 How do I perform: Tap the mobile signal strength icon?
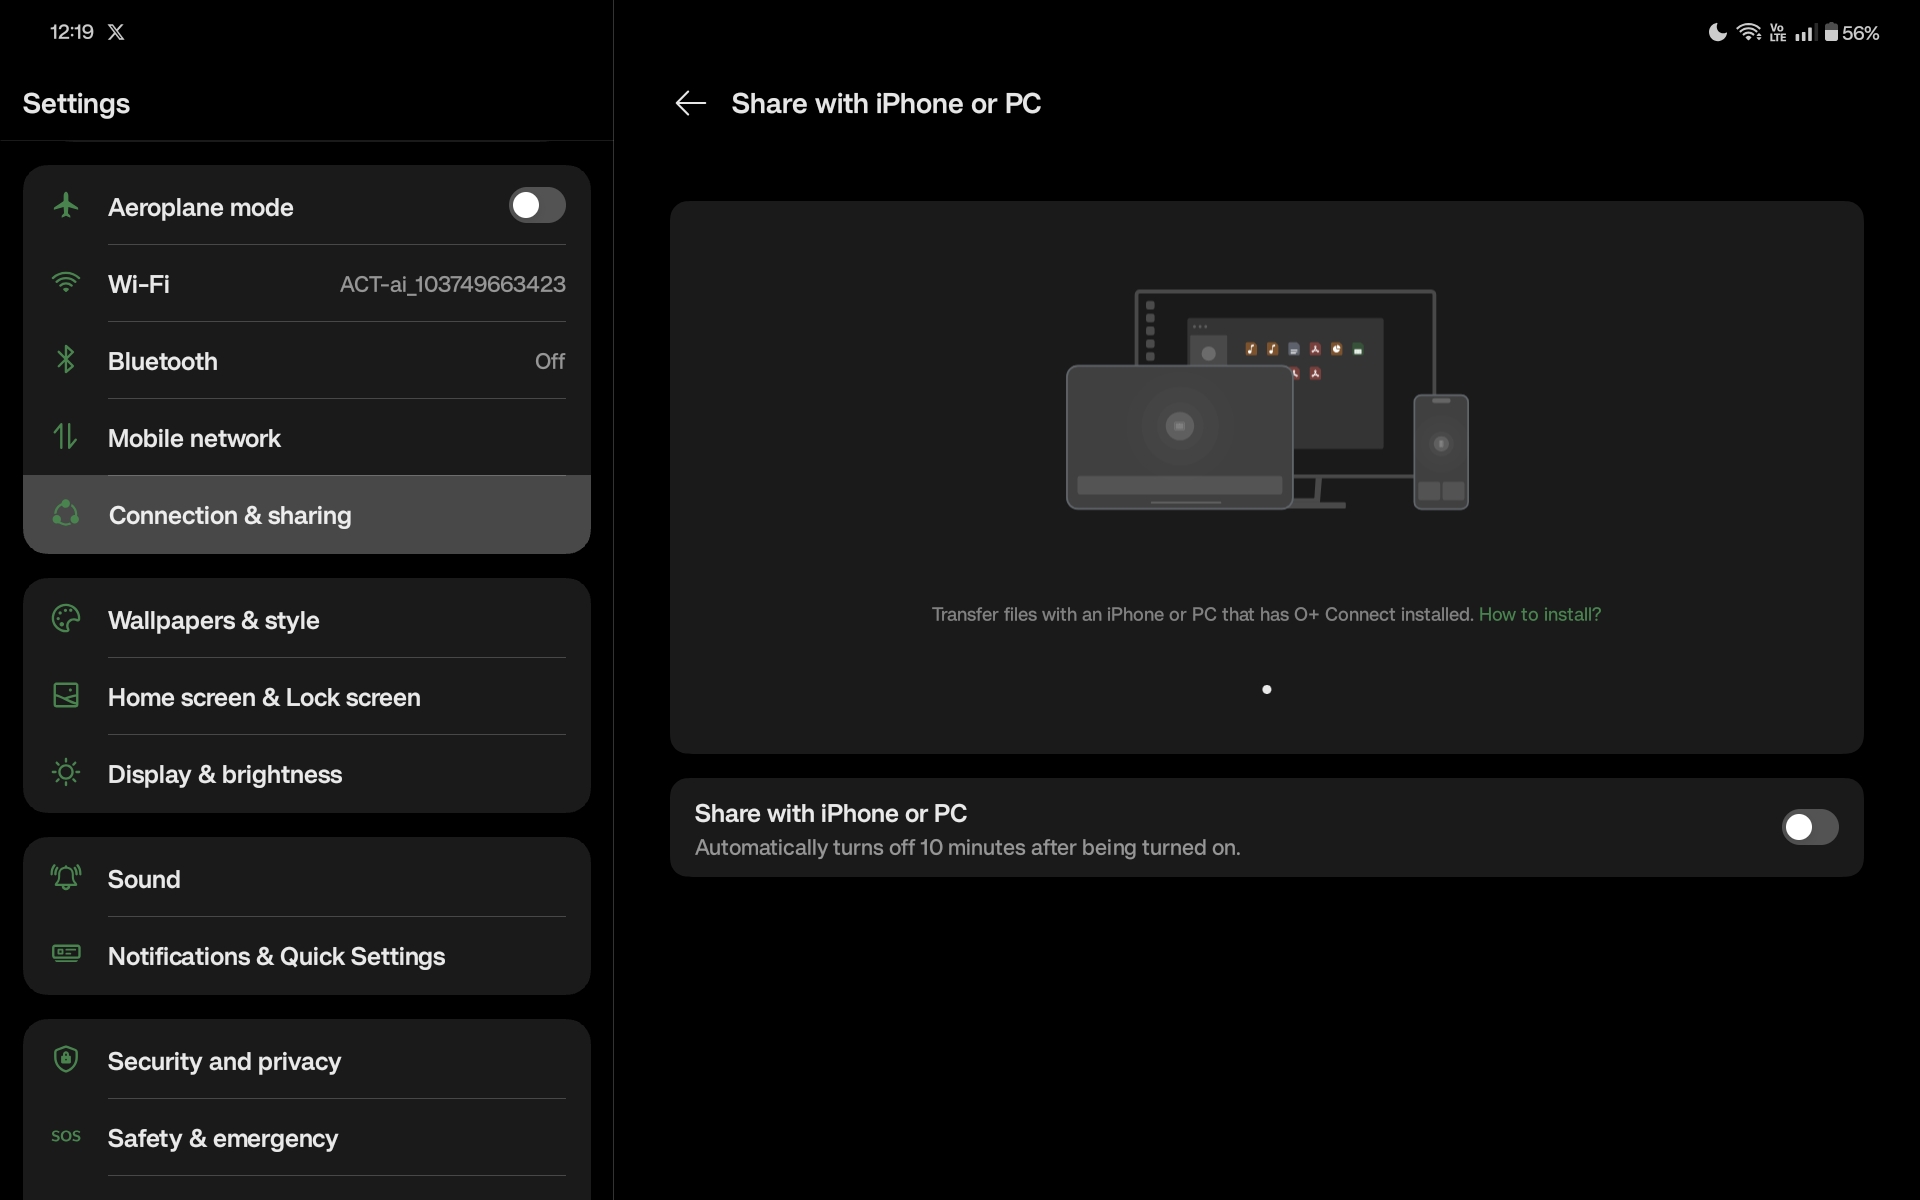pos(1805,33)
